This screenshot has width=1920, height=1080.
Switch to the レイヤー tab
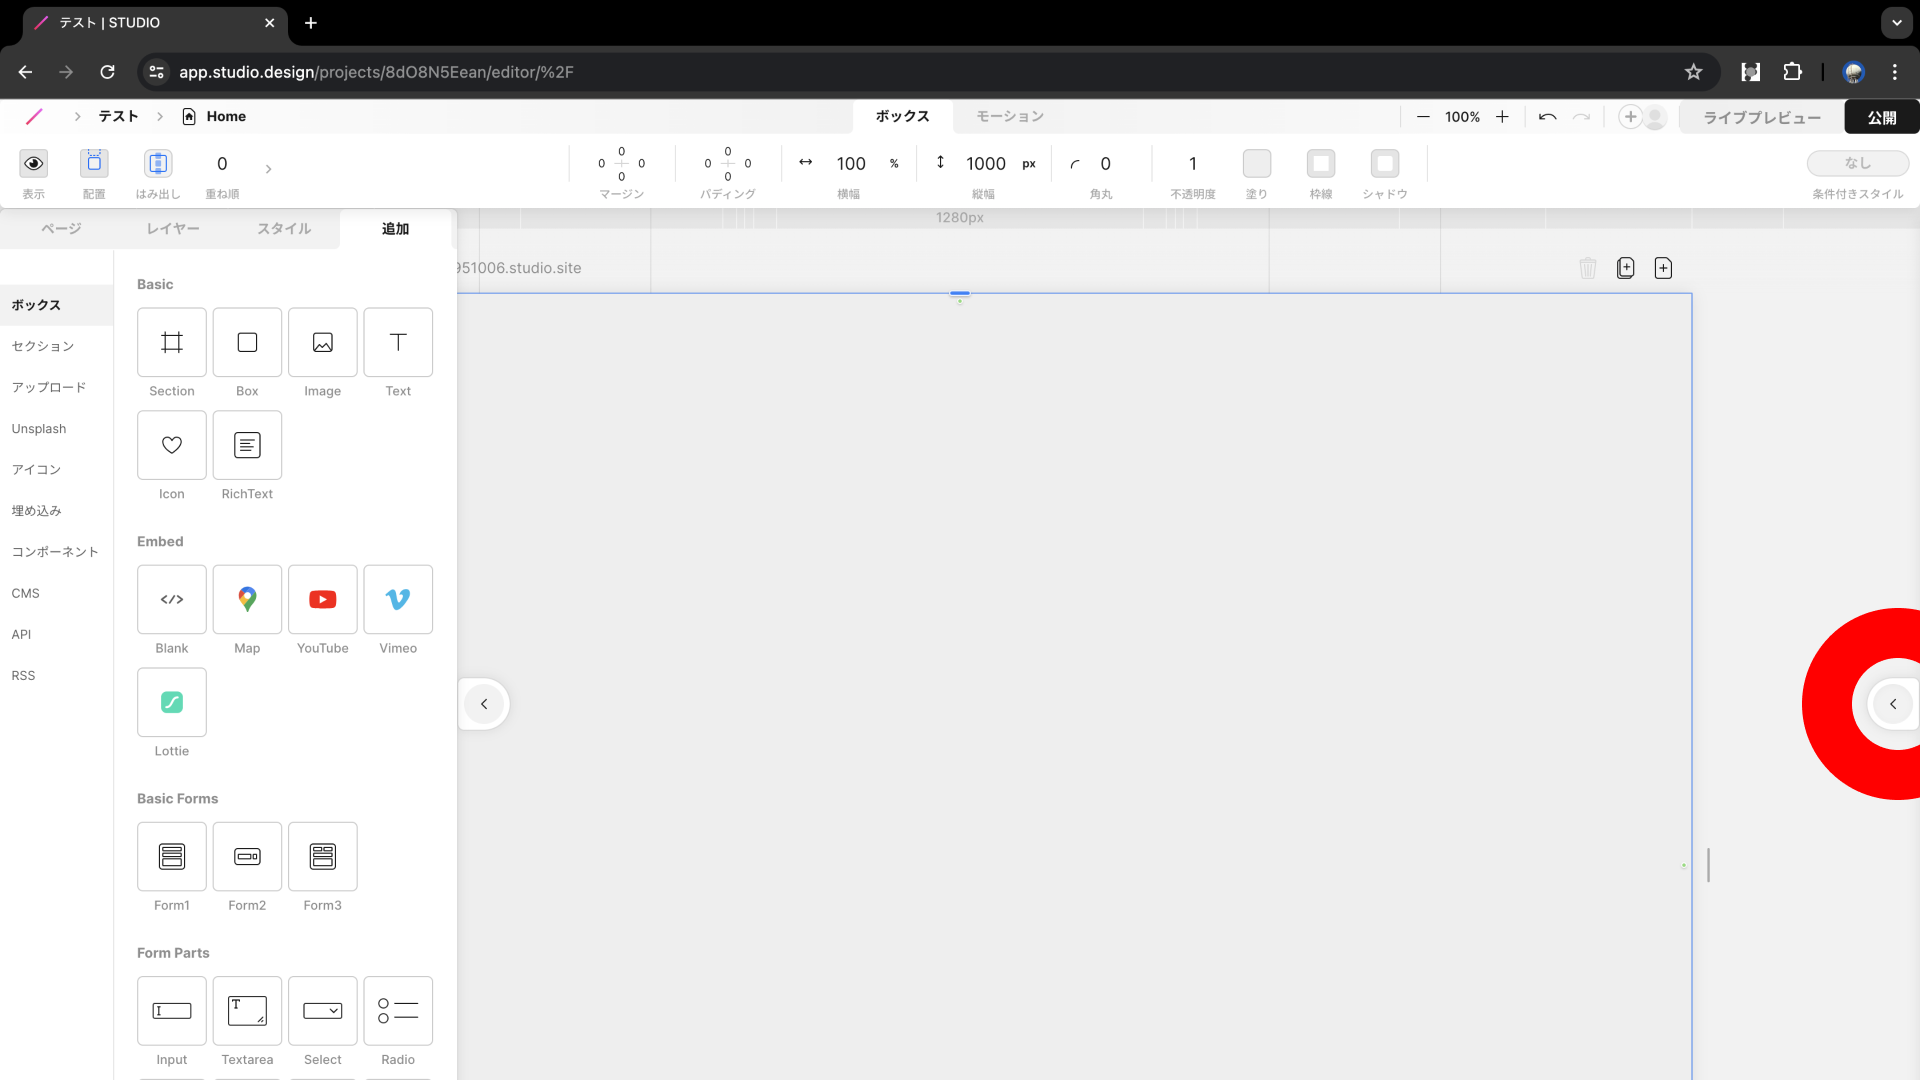tap(173, 229)
